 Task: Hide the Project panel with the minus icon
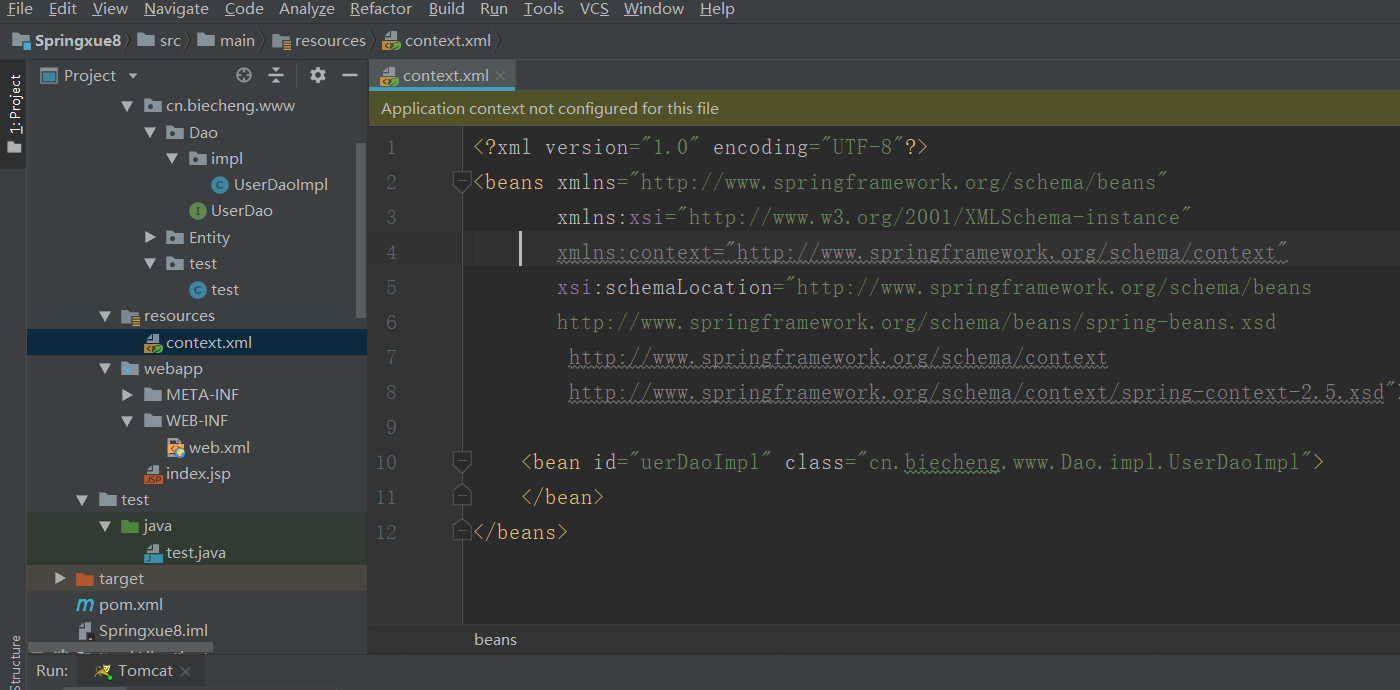350,75
